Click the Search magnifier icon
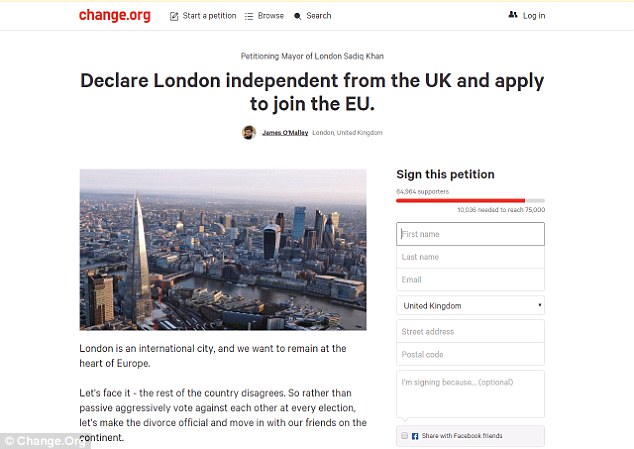This screenshot has width=634, height=449. (x=297, y=16)
